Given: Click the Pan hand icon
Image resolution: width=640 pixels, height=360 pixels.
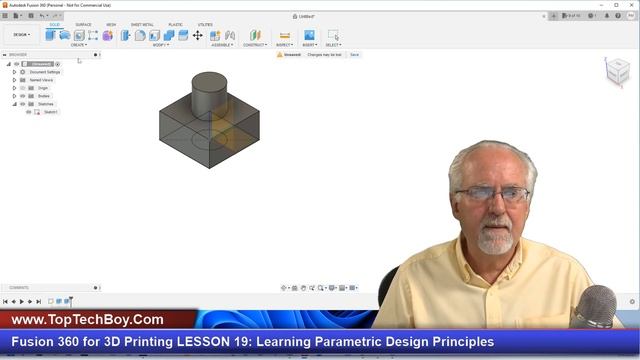Looking at the screenshot, I should [x=303, y=288].
